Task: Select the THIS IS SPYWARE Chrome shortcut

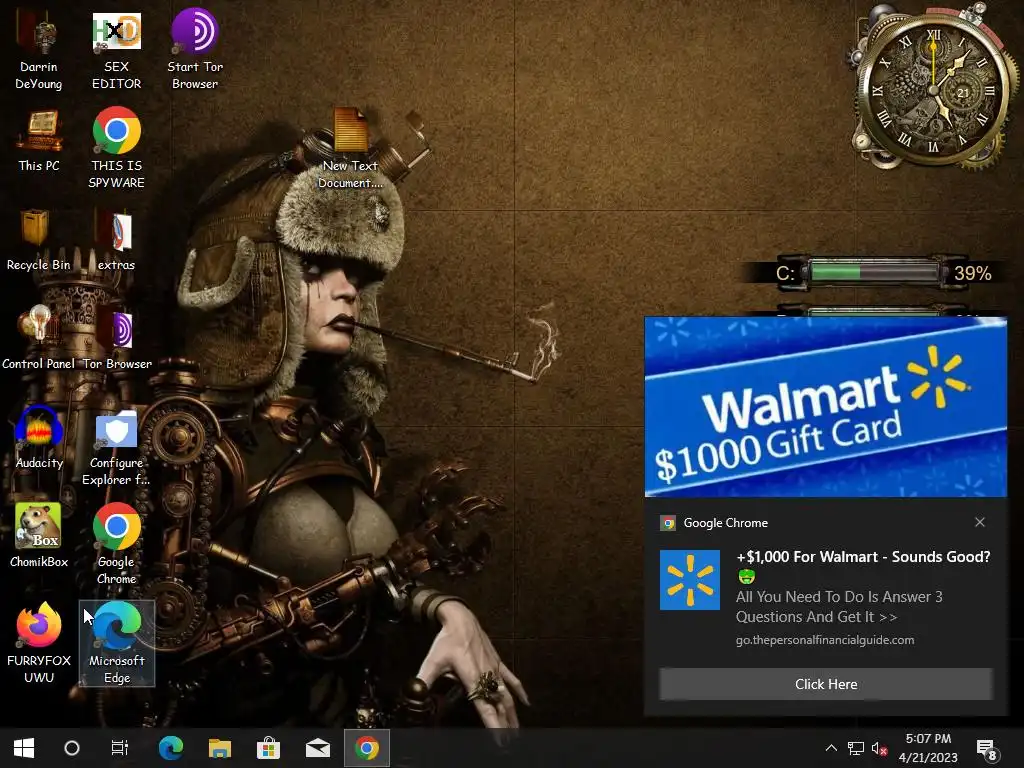Action: [116, 149]
